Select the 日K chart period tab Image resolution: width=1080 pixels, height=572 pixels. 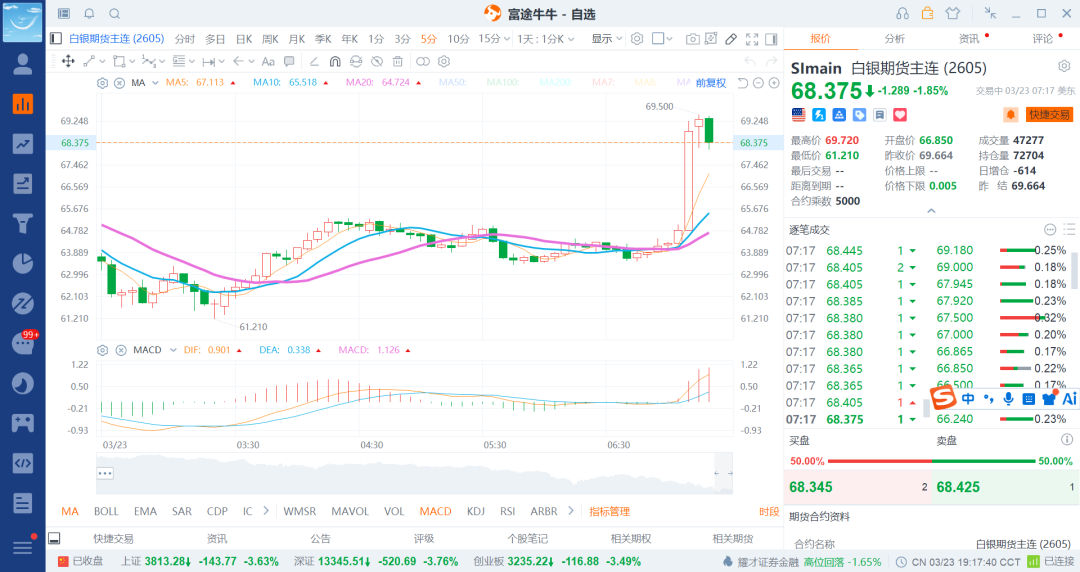click(244, 39)
